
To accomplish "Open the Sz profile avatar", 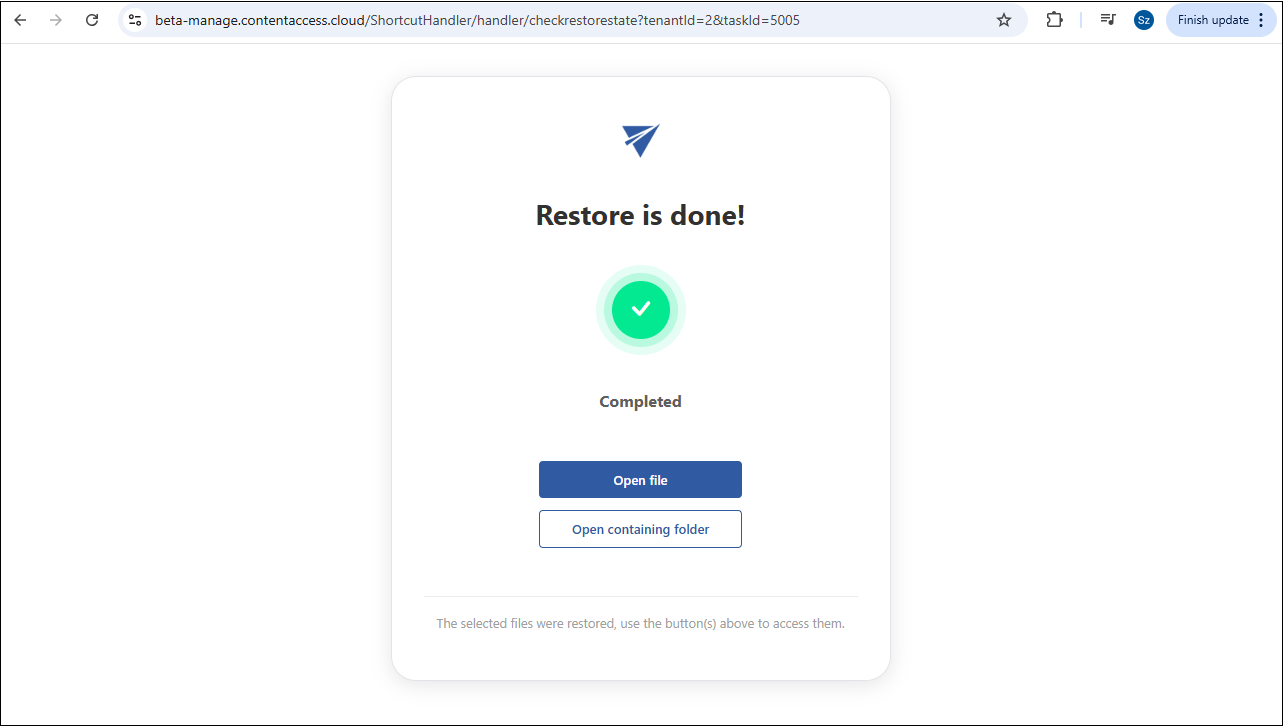I will pyautogui.click(x=1143, y=20).
